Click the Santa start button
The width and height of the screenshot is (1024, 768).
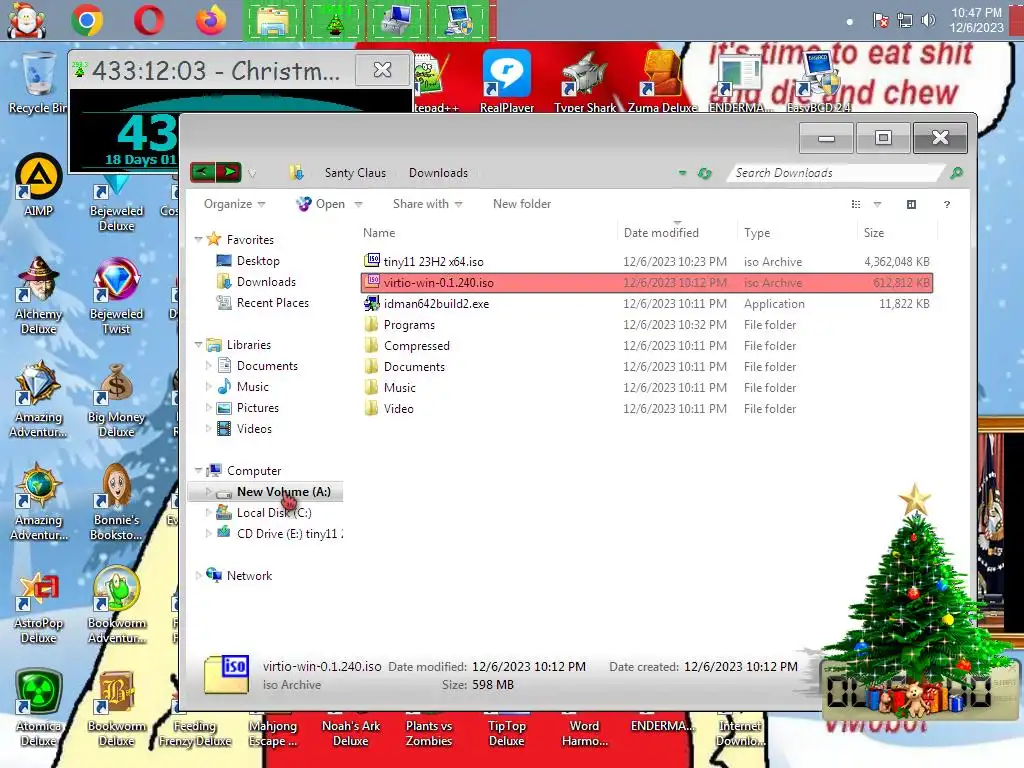(26, 20)
